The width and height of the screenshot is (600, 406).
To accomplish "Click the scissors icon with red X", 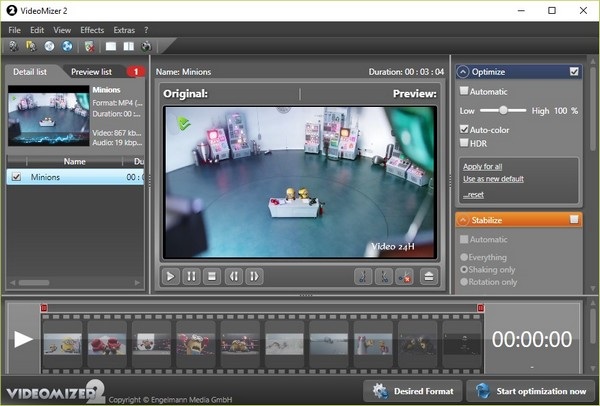I will point(404,276).
